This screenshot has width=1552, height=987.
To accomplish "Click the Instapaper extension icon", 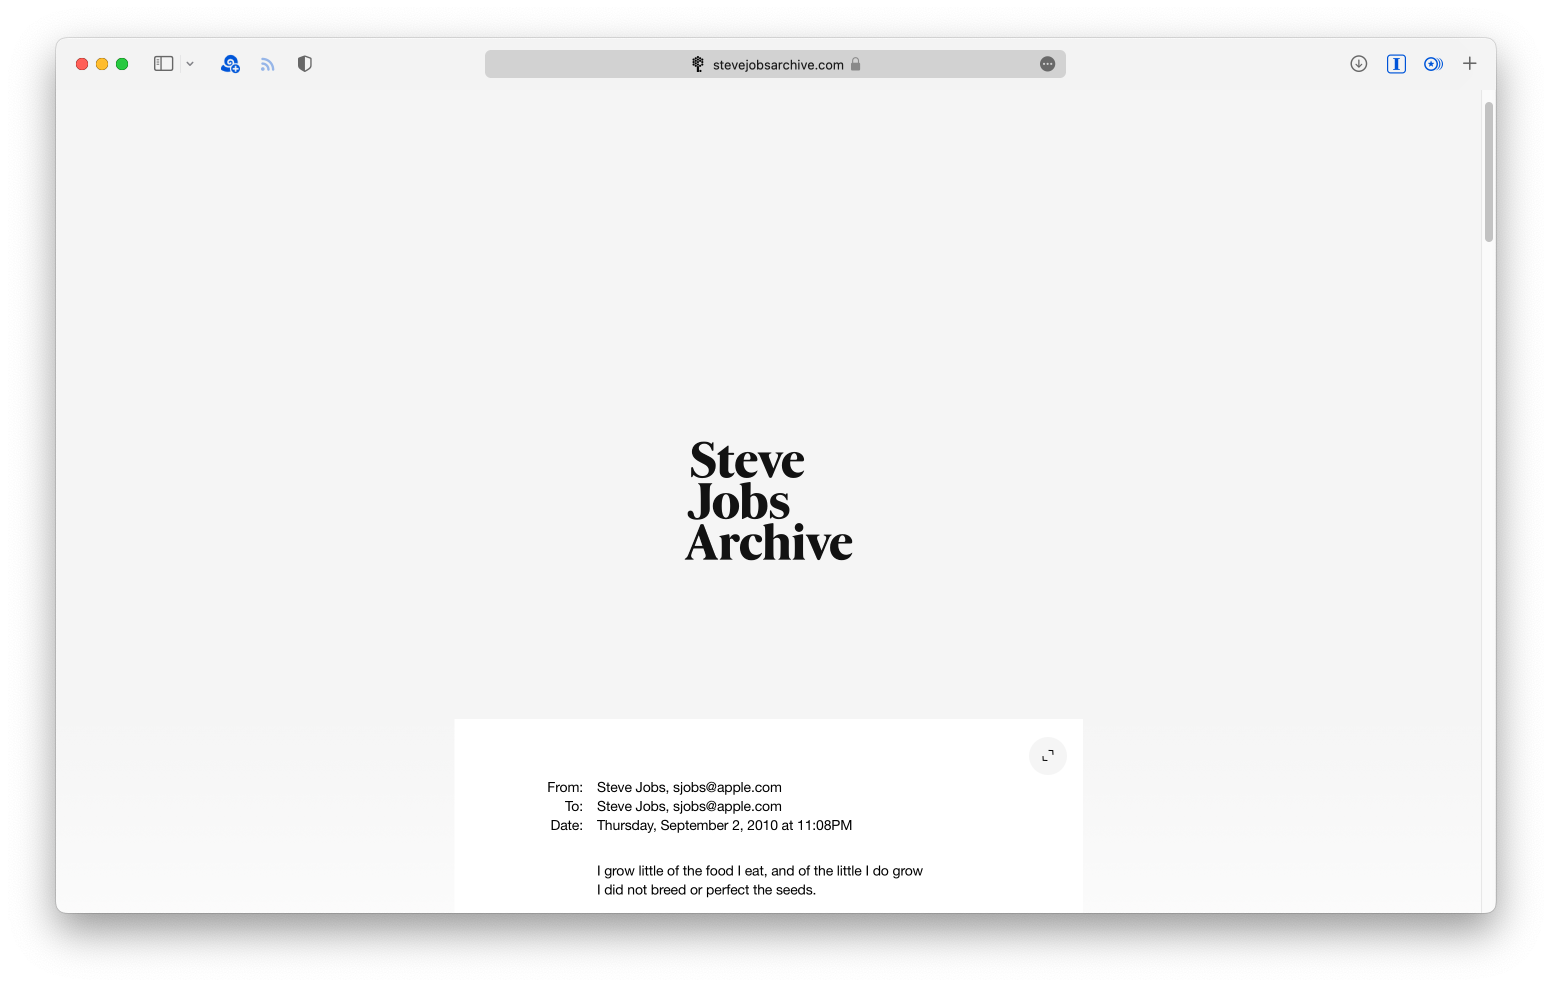I will [x=1396, y=63].
